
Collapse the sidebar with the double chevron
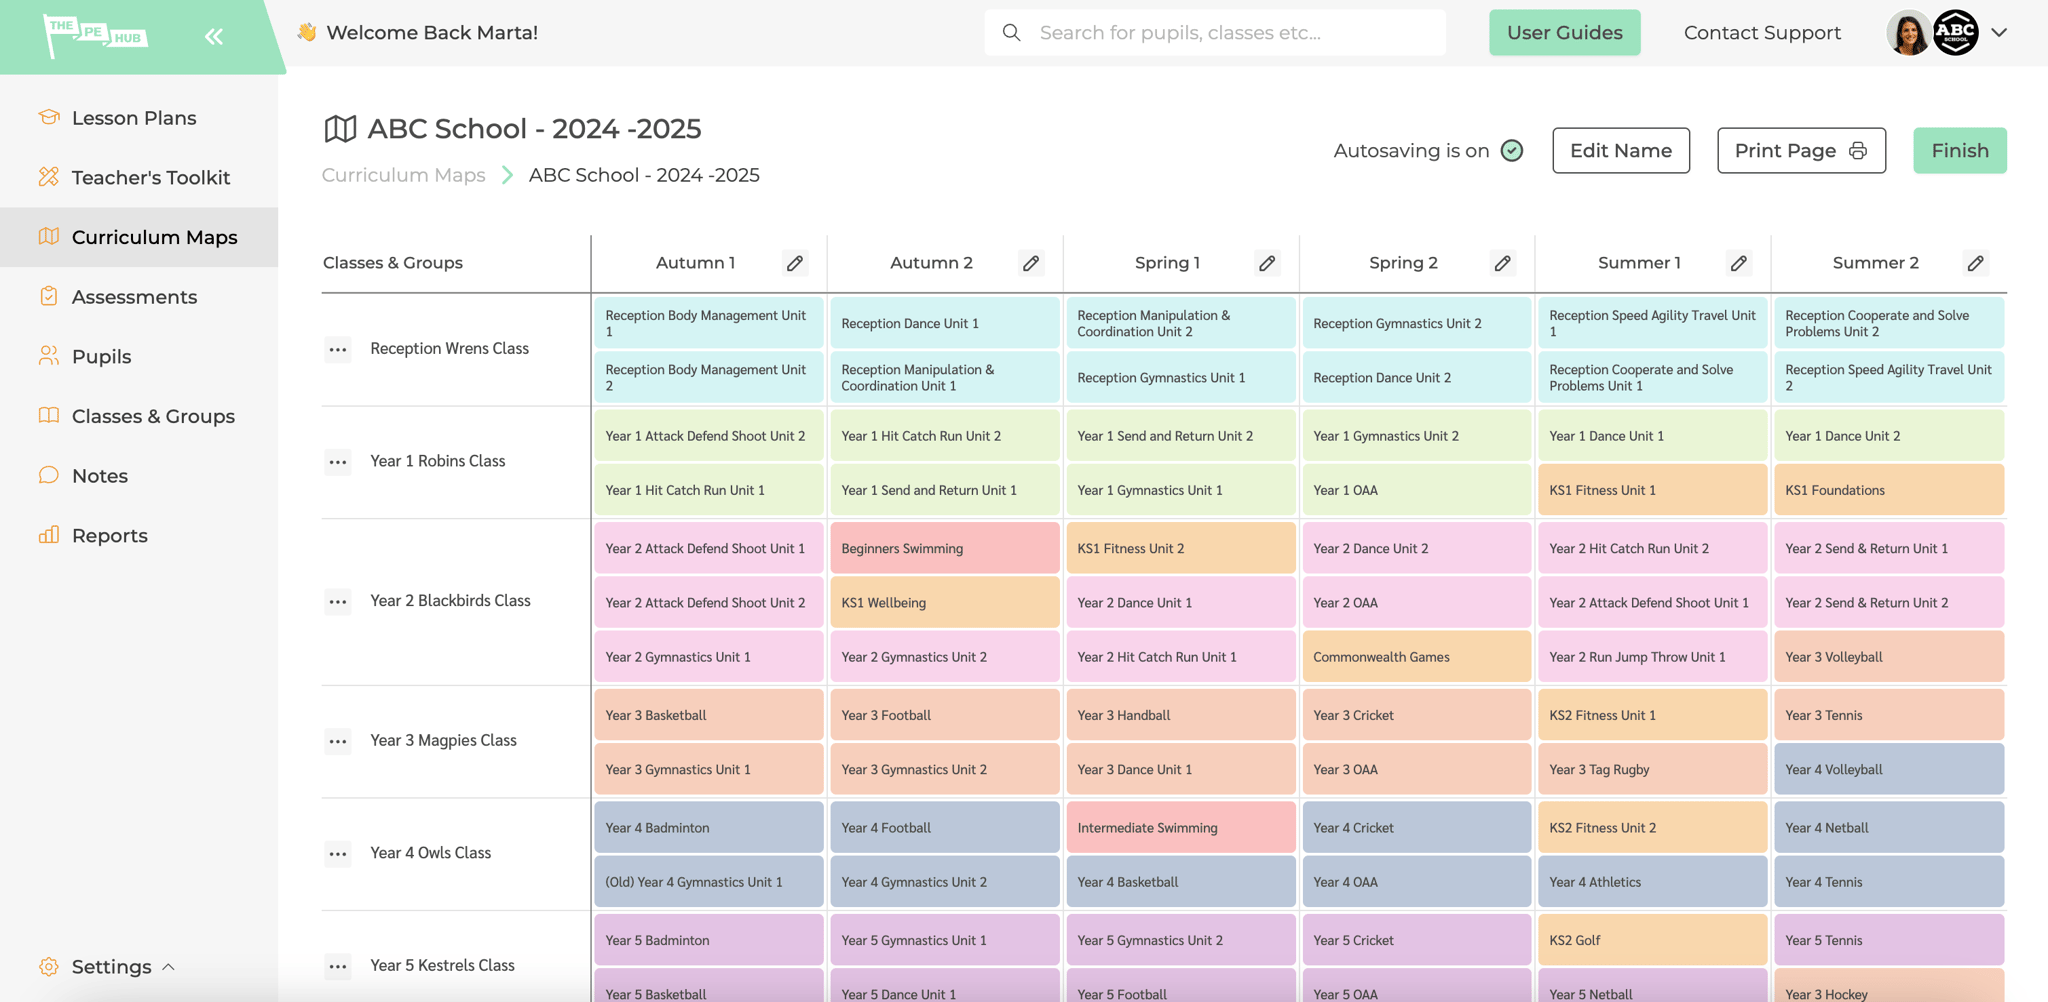coord(213,36)
